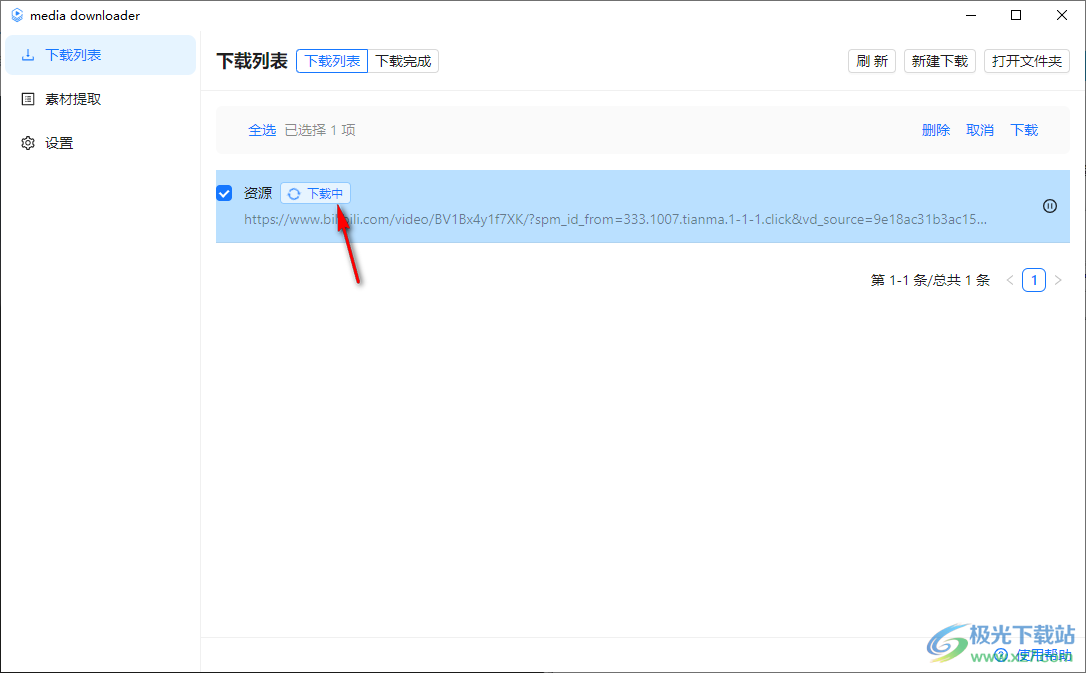Click the 删除 link
This screenshot has height=673, width=1086.
(x=936, y=130)
